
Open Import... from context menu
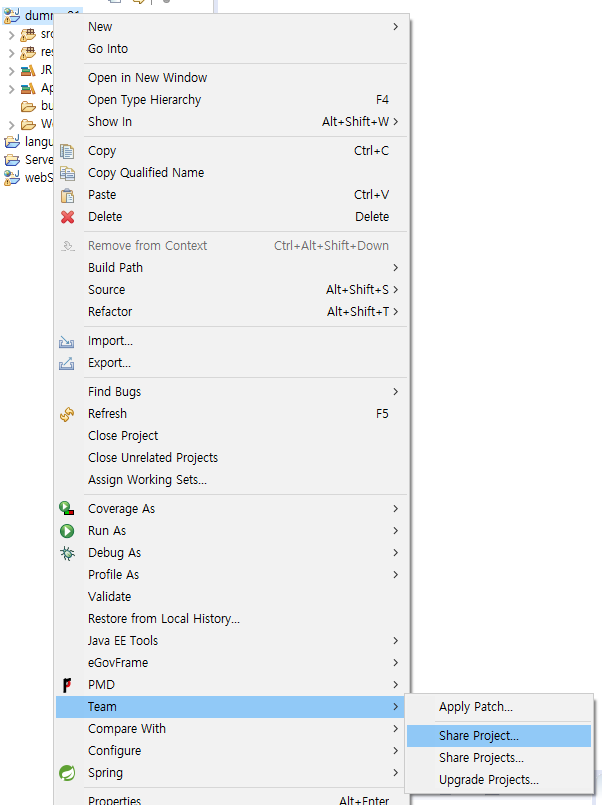pos(110,341)
